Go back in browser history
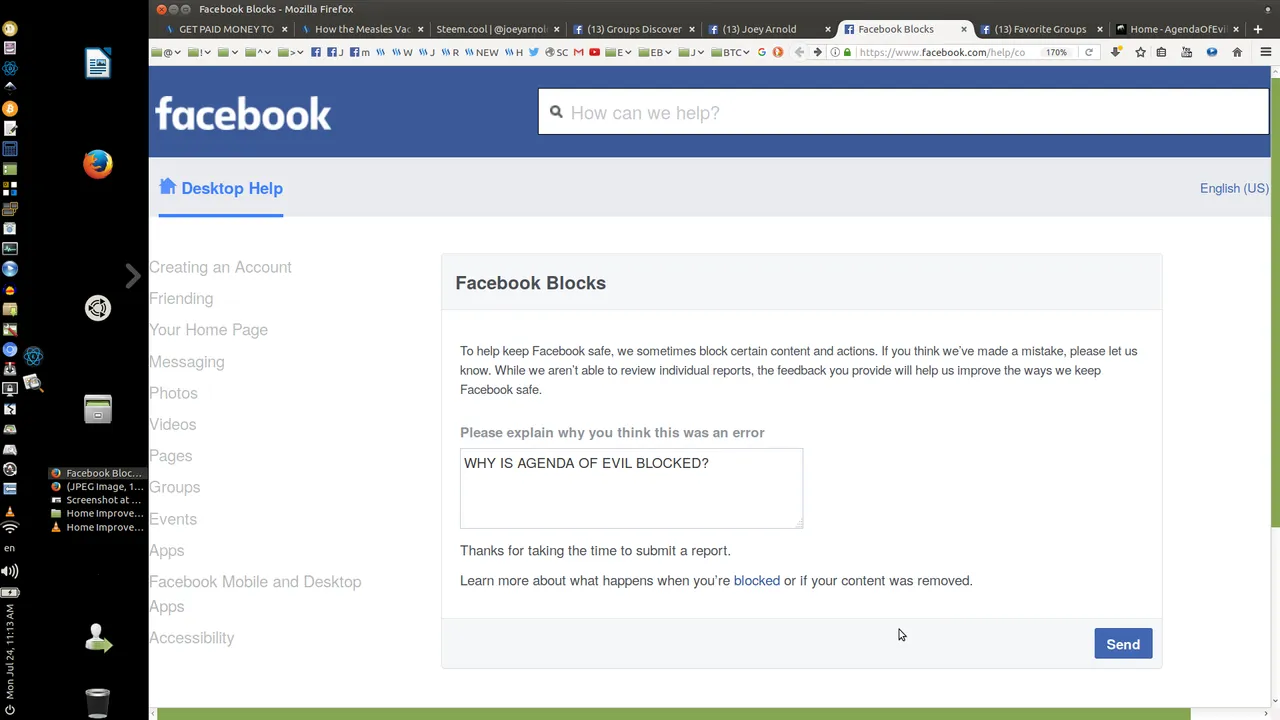The width and height of the screenshot is (1280, 720). [799, 52]
